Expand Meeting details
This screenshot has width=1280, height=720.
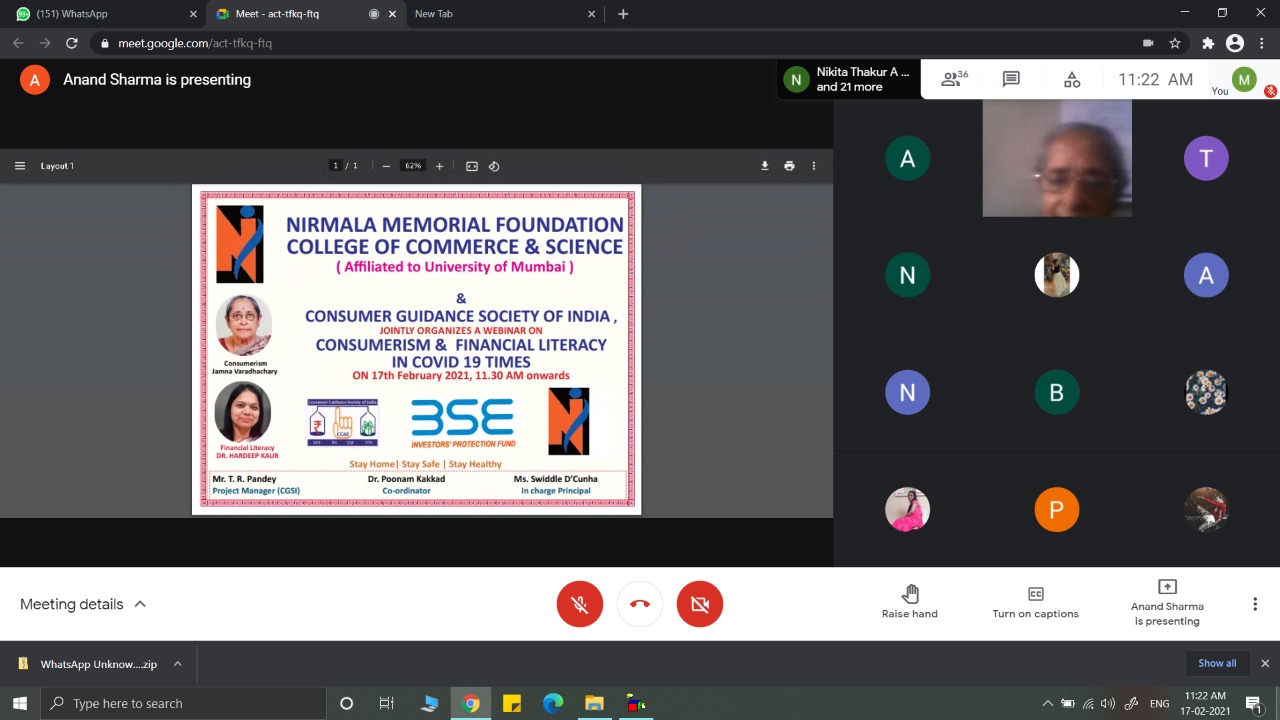coord(83,604)
